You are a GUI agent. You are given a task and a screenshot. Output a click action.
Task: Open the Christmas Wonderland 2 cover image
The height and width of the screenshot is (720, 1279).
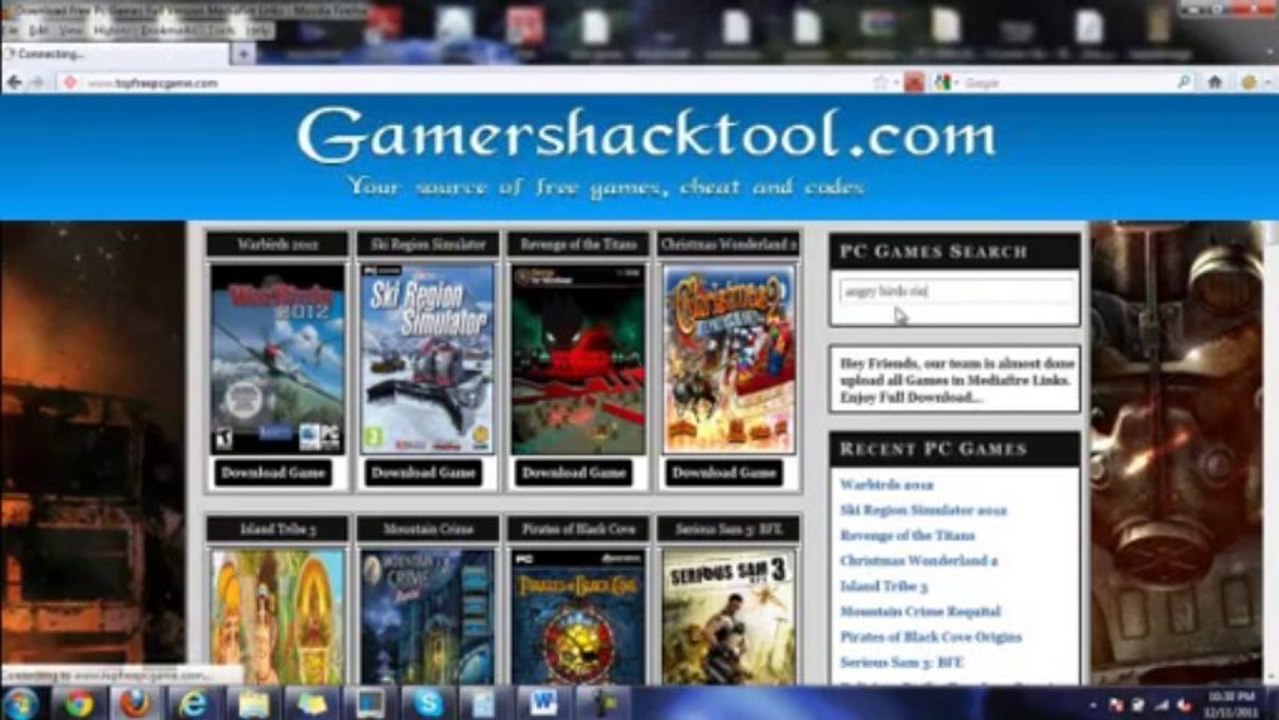(729, 359)
